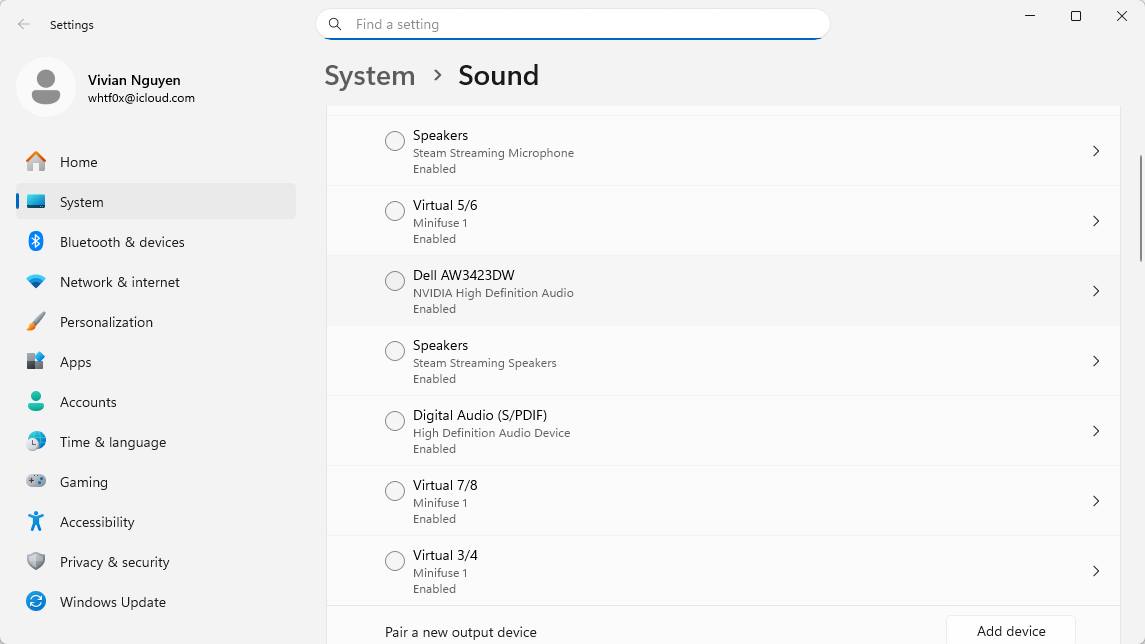Open Virtual 7/8 properties chevron
The height and width of the screenshot is (644, 1145).
pos(1096,501)
